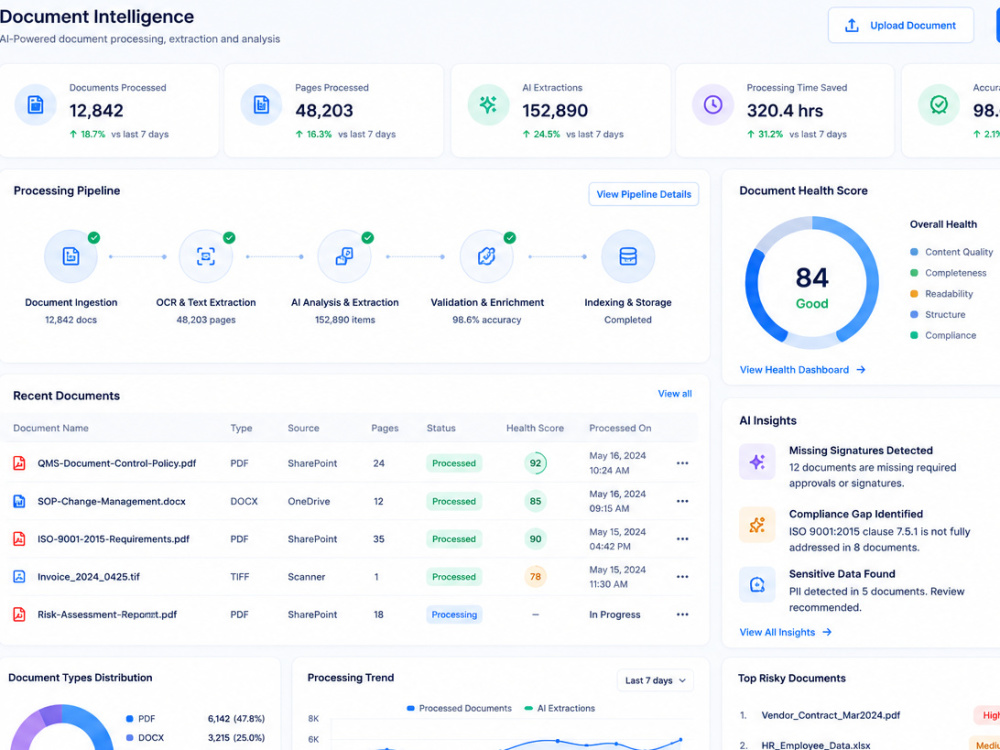Click the health score 78 circle
1000x750 pixels.
535,577
